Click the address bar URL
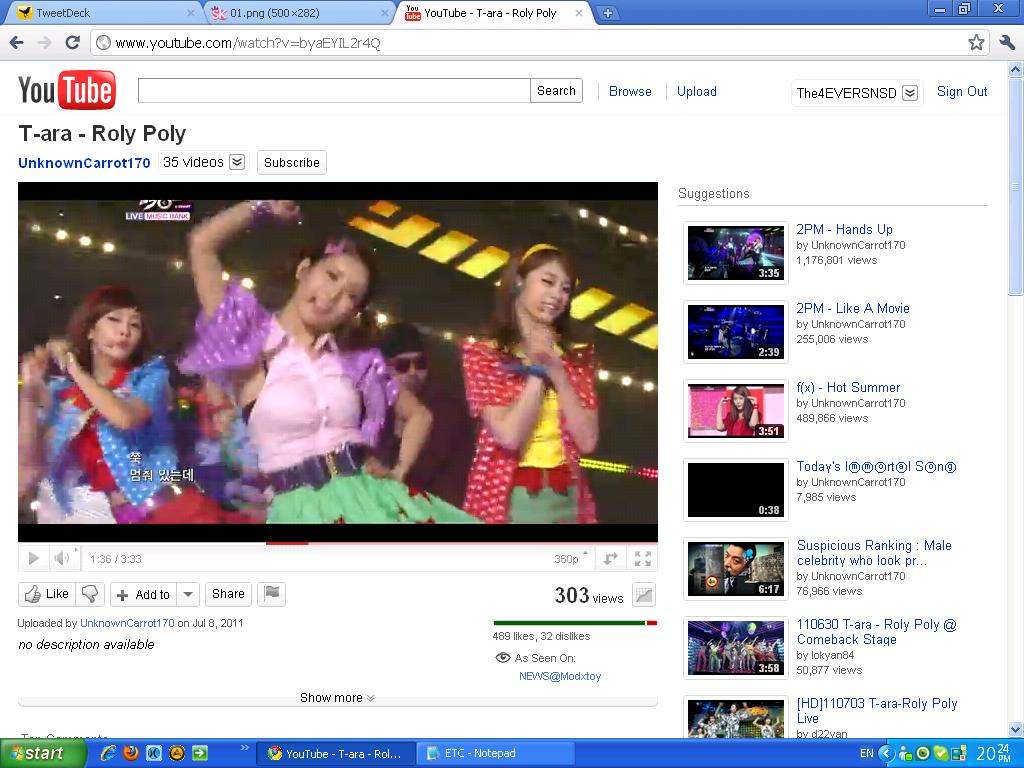Screen dimensions: 1024x768 pyautogui.click(x=248, y=43)
